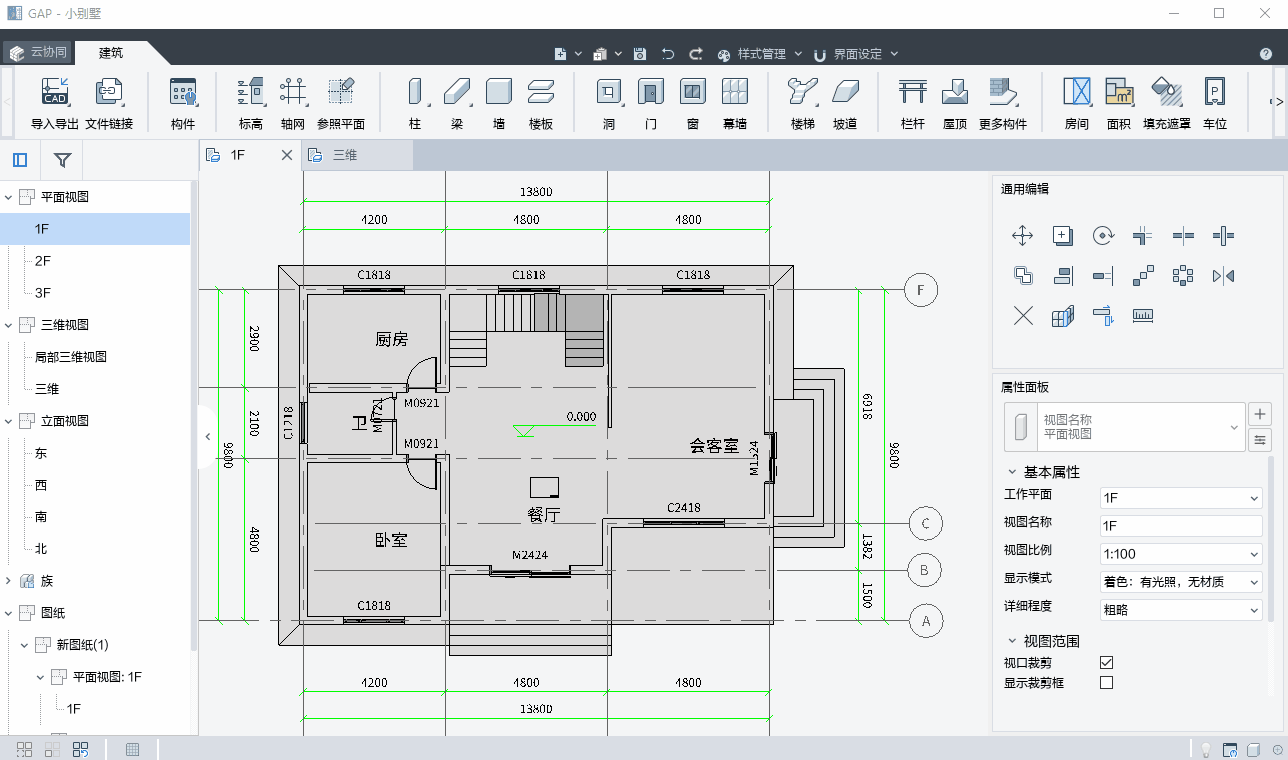Click the 视图名称 input field
This screenshot has height=760, width=1288.
(1180, 526)
